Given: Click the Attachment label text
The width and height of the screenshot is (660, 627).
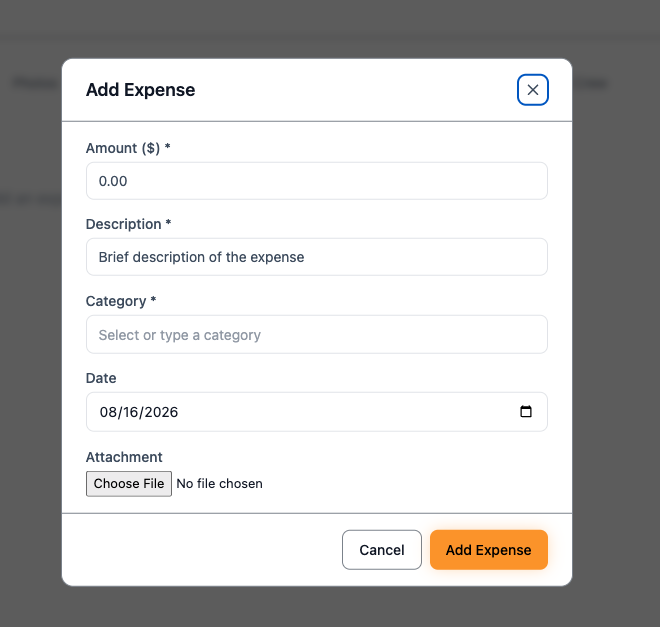Looking at the screenshot, I should pyautogui.click(x=124, y=457).
